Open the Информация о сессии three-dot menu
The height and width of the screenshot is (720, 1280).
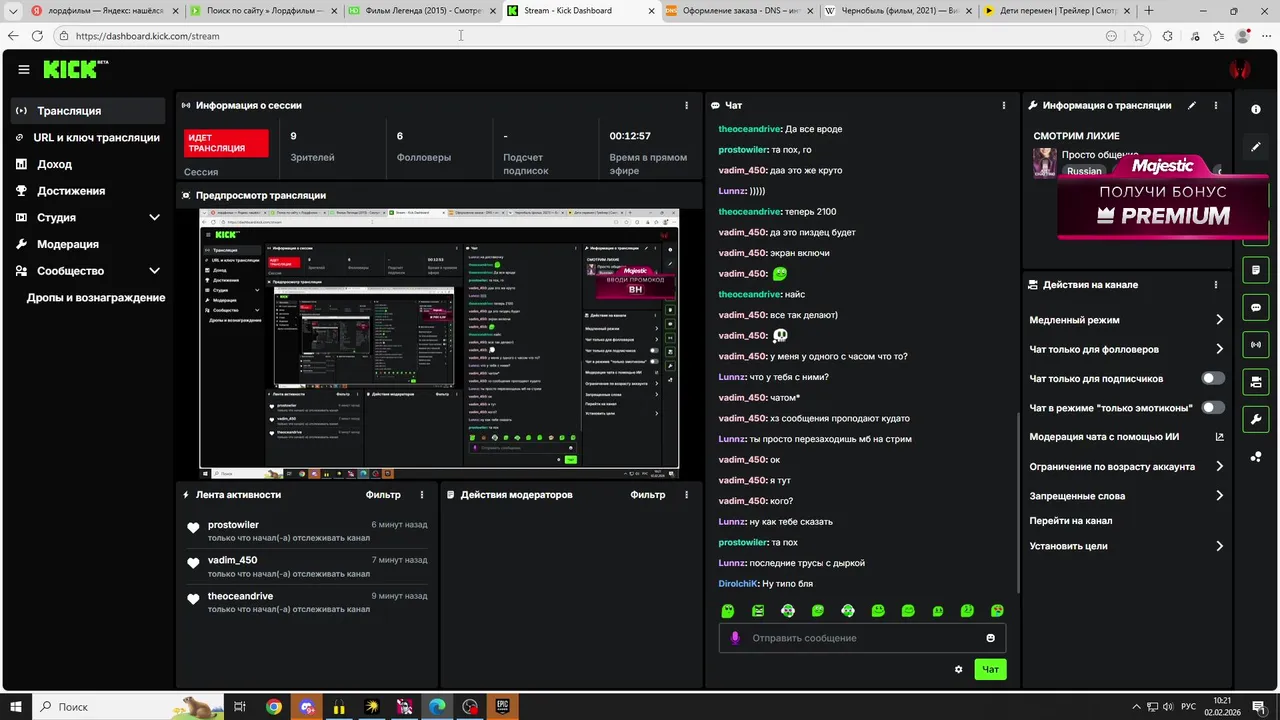pyautogui.click(x=686, y=105)
